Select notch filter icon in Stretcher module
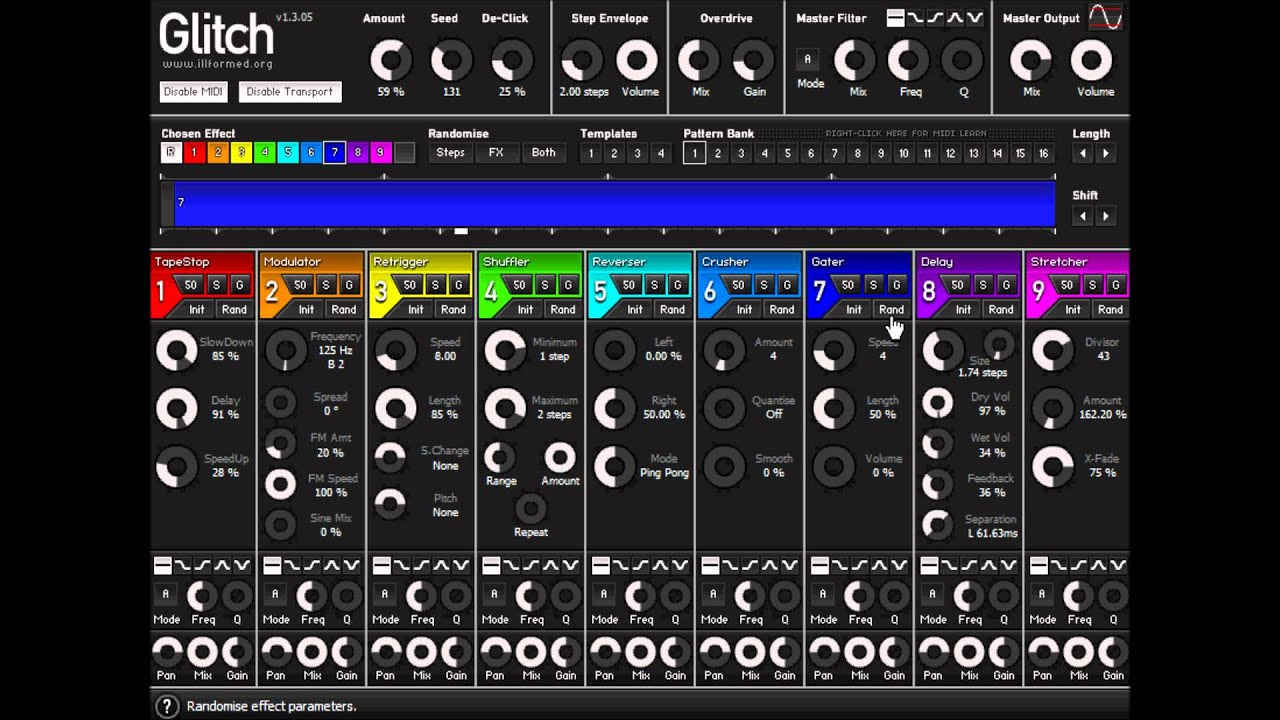1280x720 pixels. 1119,566
